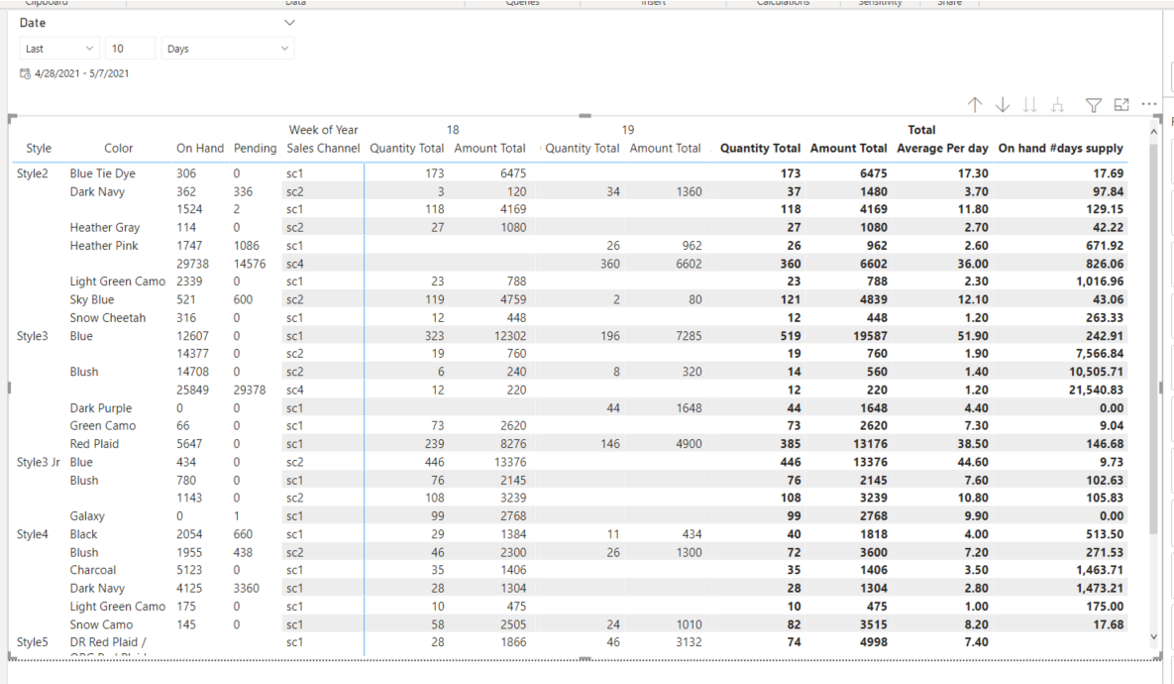Click the sc4 cell in the 25849 row

[295, 390]
